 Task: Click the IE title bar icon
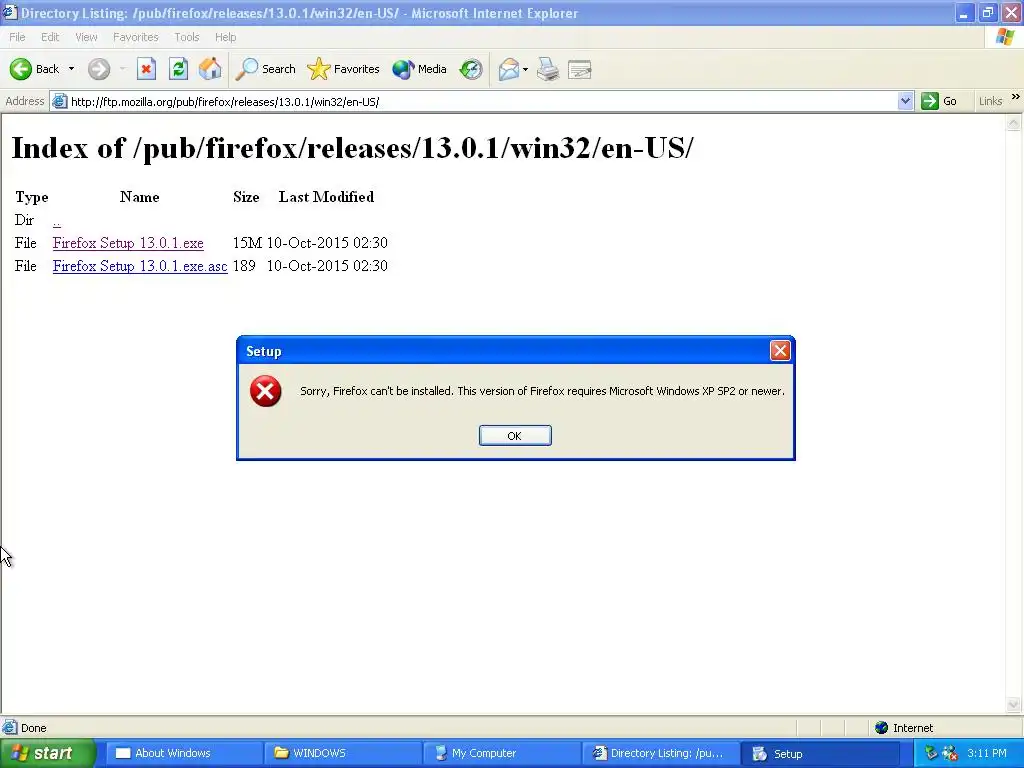10,12
